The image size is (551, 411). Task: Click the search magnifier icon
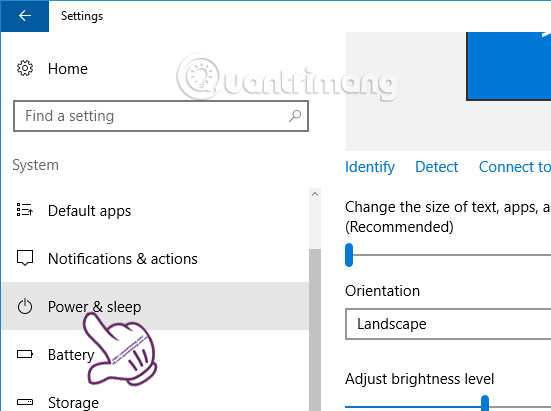pyautogui.click(x=295, y=116)
